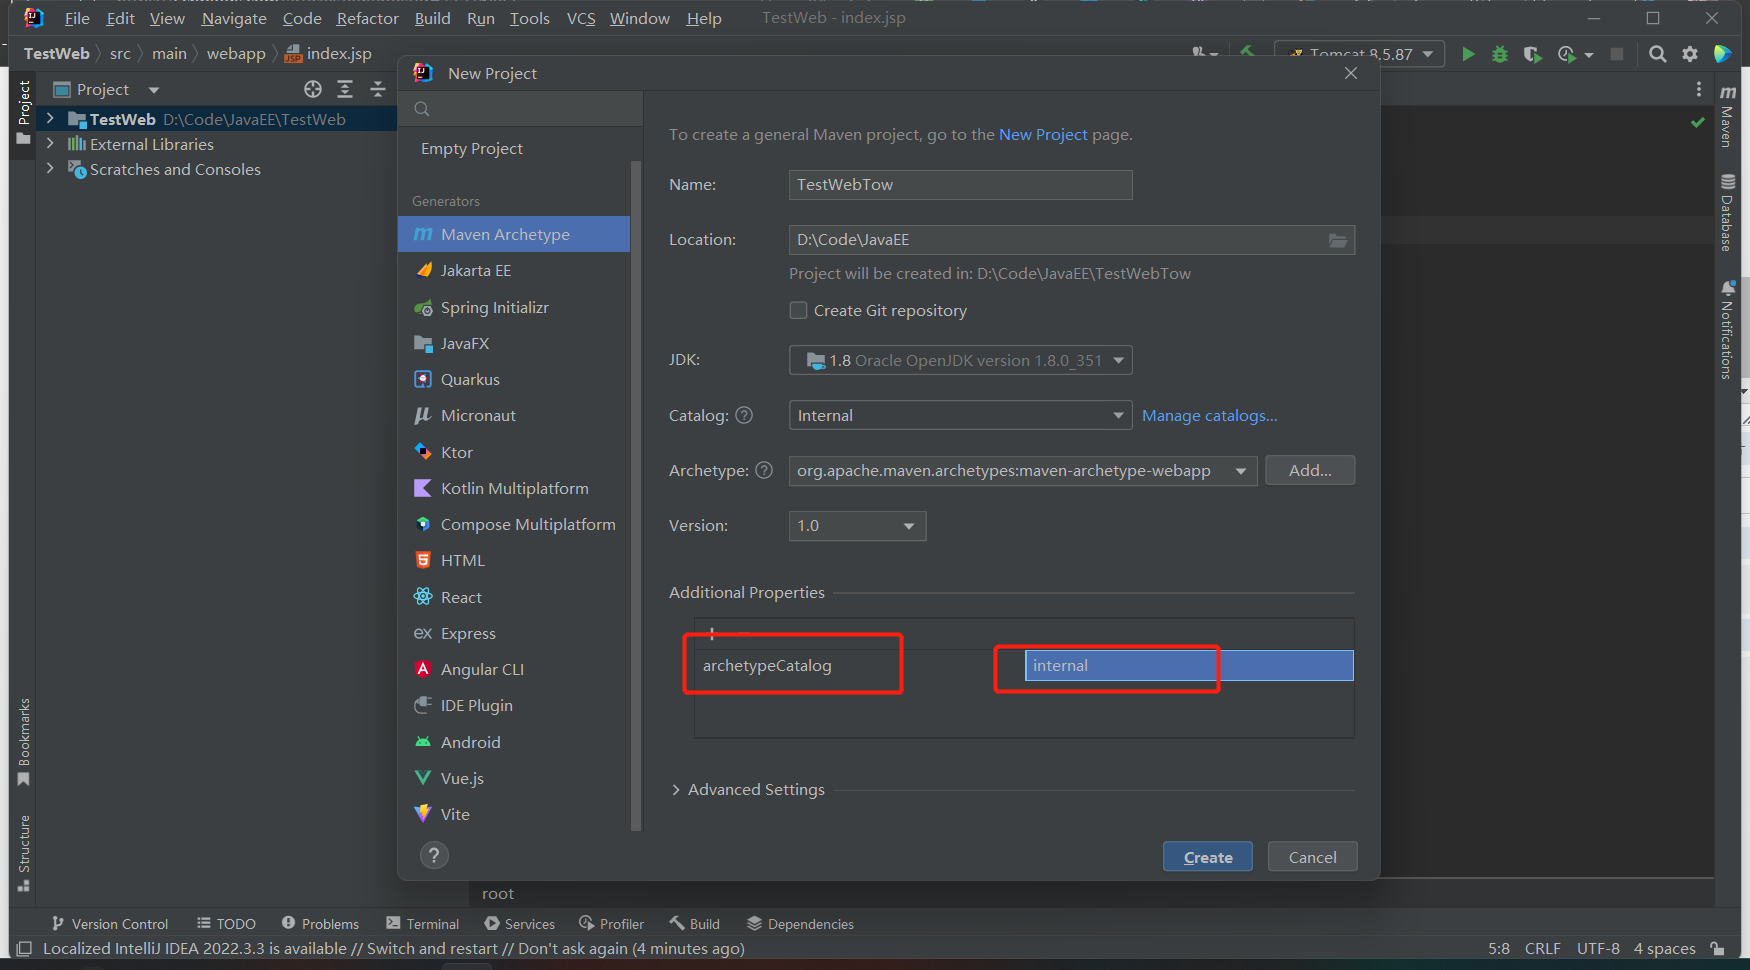Select the Angular CLI generator
Image resolution: width=1750 pixels, height=970 pixels.
[514, 669]
